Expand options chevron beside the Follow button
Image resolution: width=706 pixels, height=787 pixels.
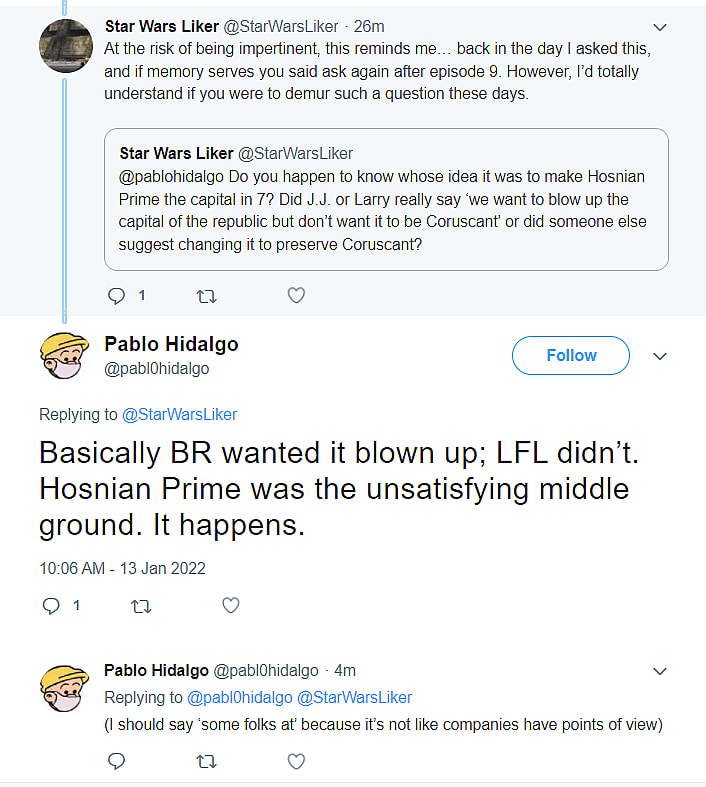point(660,356)
